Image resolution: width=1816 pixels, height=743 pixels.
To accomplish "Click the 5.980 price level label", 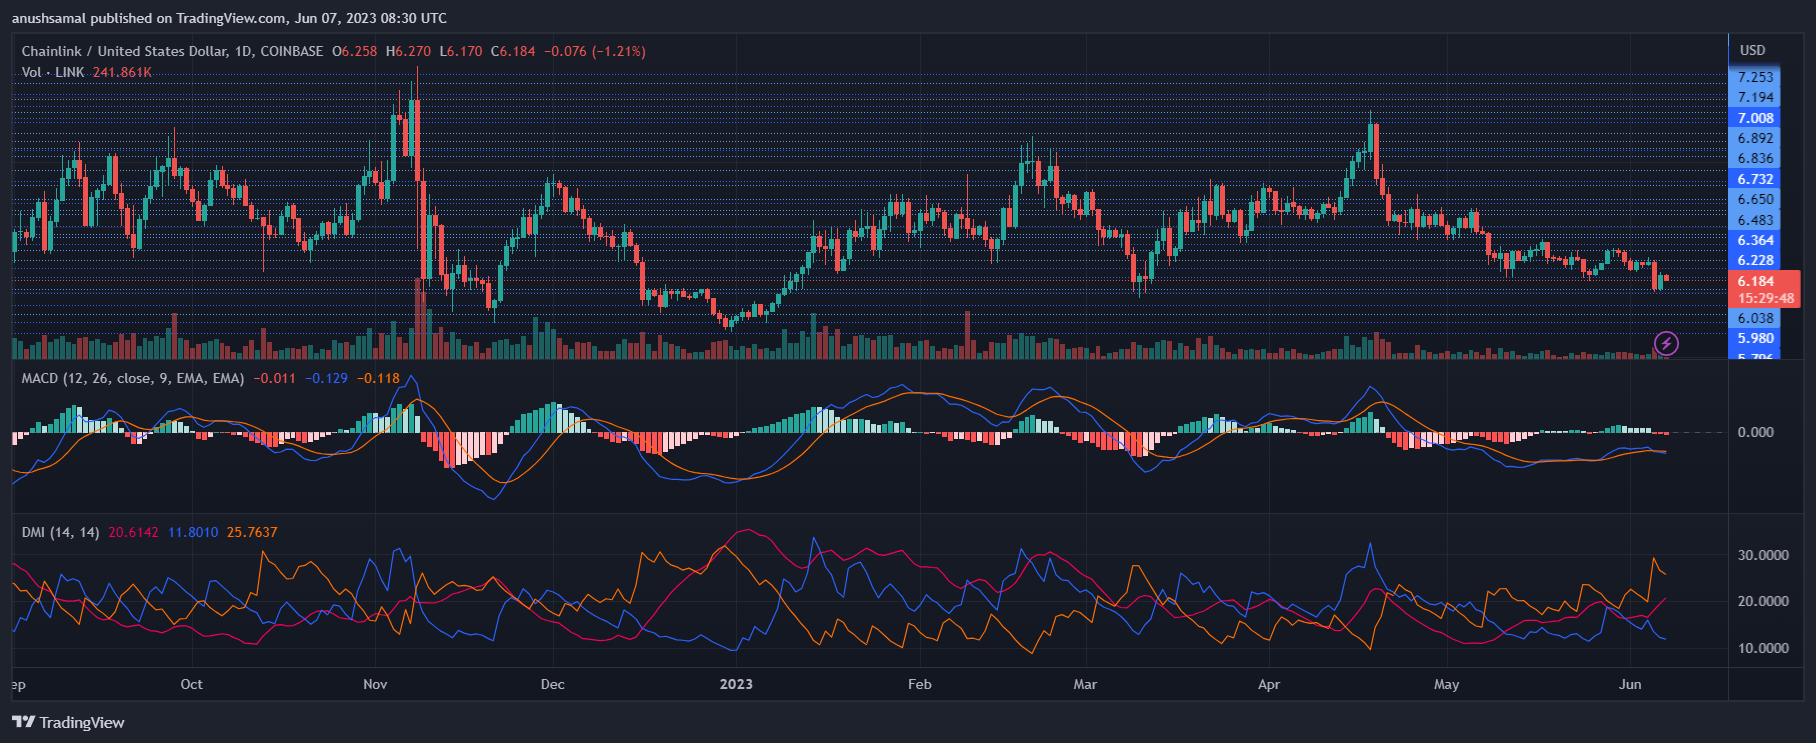I will click(1755, 338).
